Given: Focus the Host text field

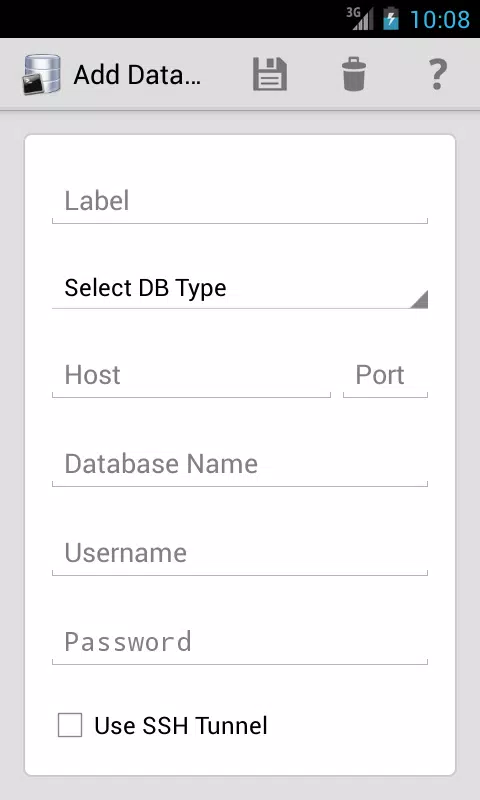Looking at the screenshot, I should tap(191, 376).
